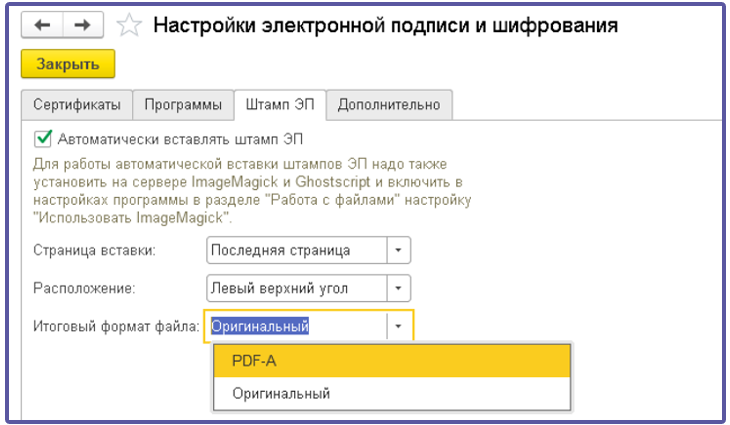Choose Оригинальный in the dropdown list
The image size is (730, 425).
[392, 393]
